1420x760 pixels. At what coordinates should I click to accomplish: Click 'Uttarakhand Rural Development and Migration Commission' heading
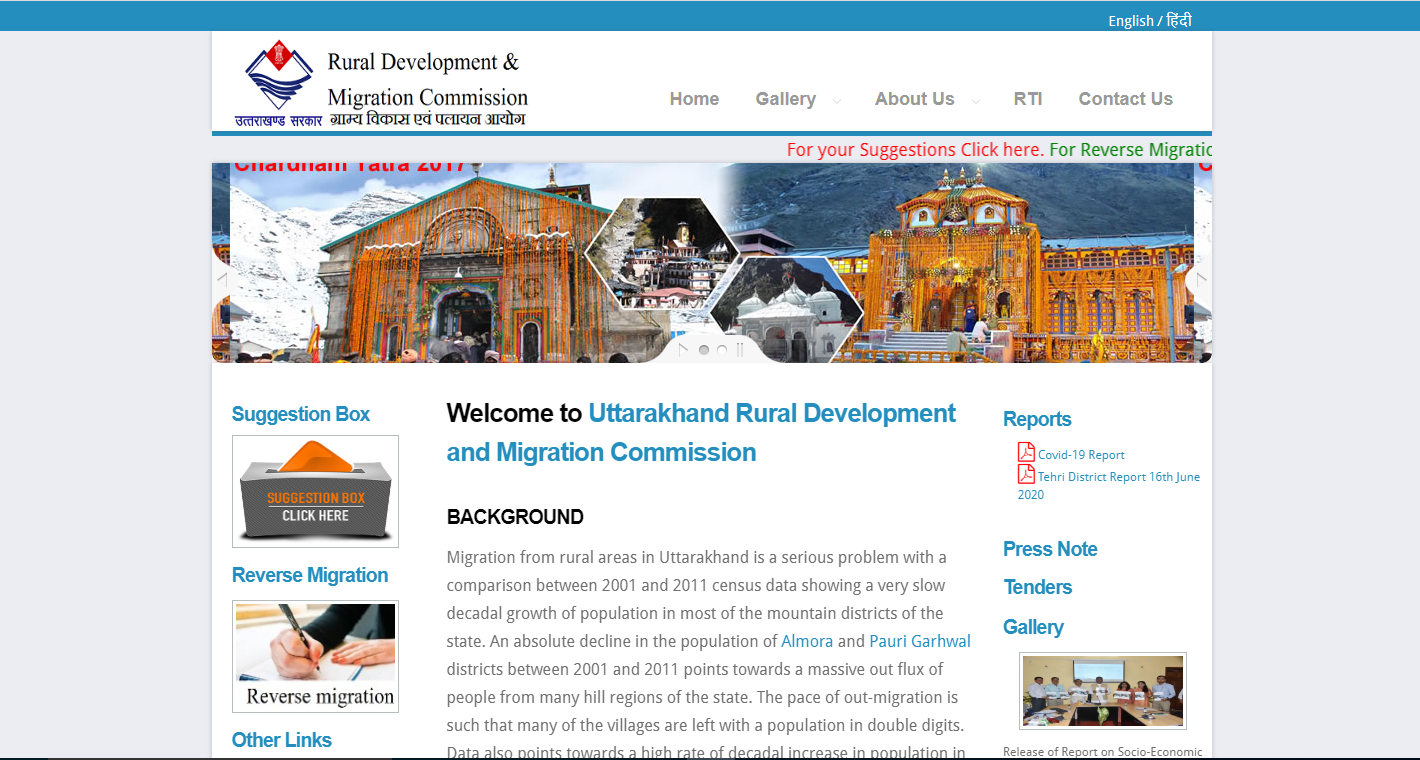pyautogui.click(x=701, y=433)
